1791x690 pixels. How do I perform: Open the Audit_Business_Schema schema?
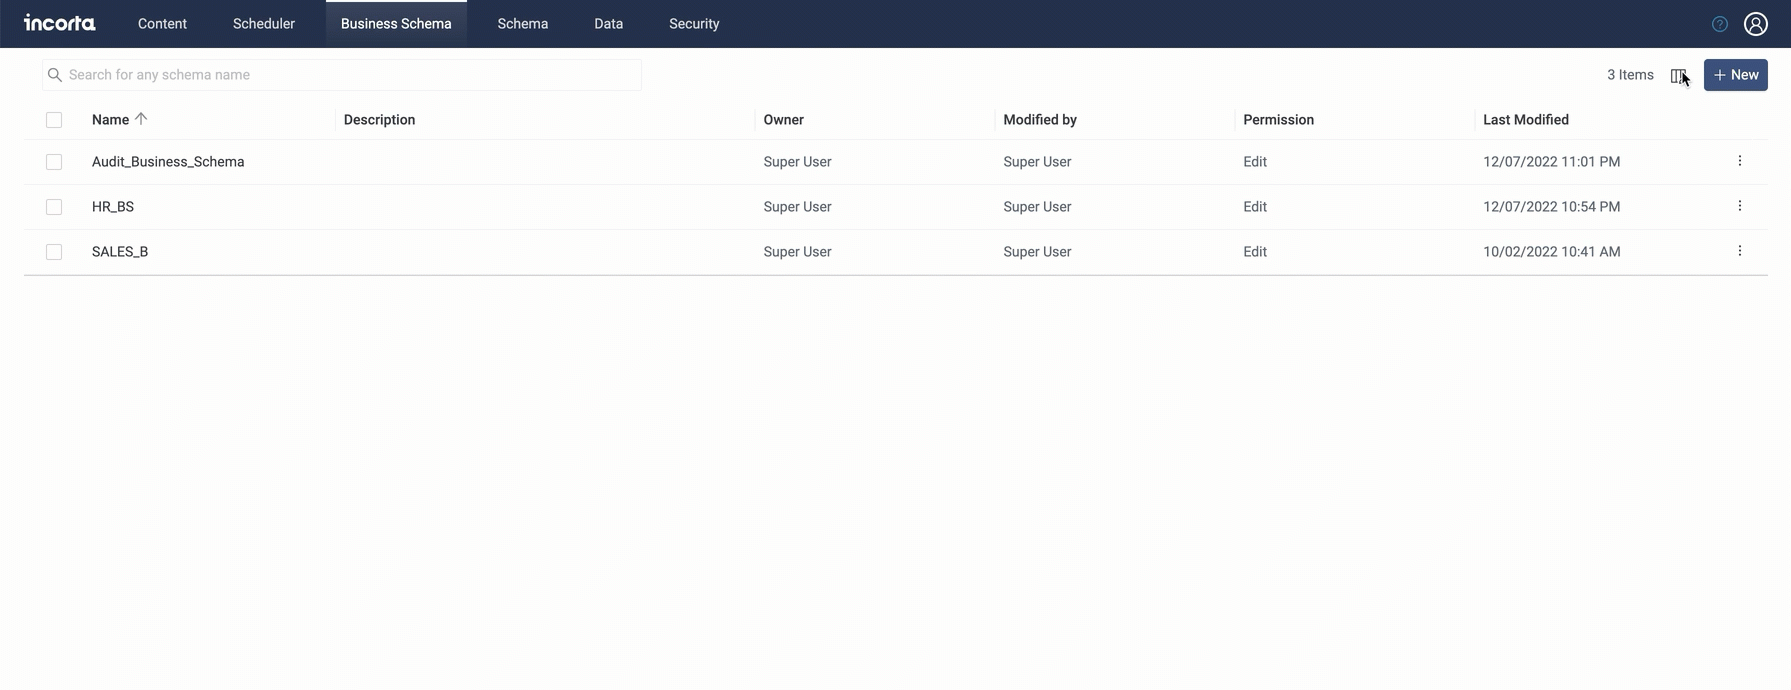[168, 162]
